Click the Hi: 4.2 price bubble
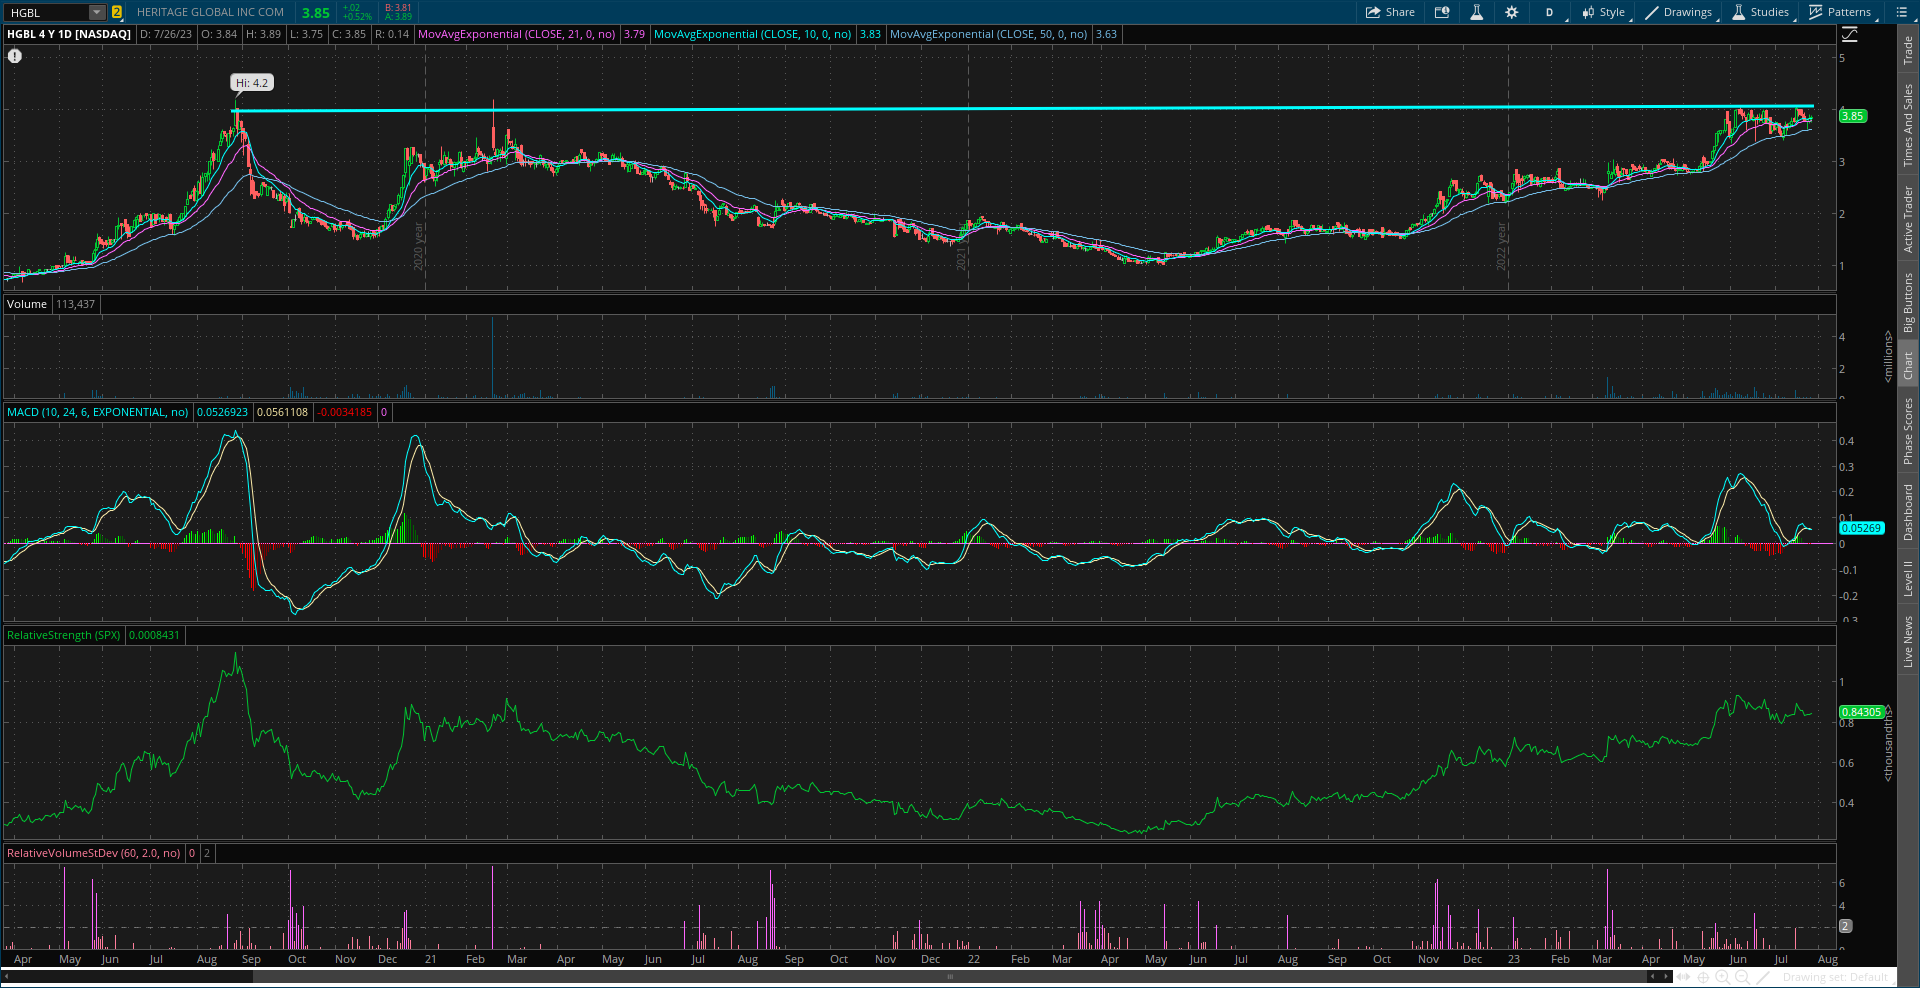 pos(252,83)
